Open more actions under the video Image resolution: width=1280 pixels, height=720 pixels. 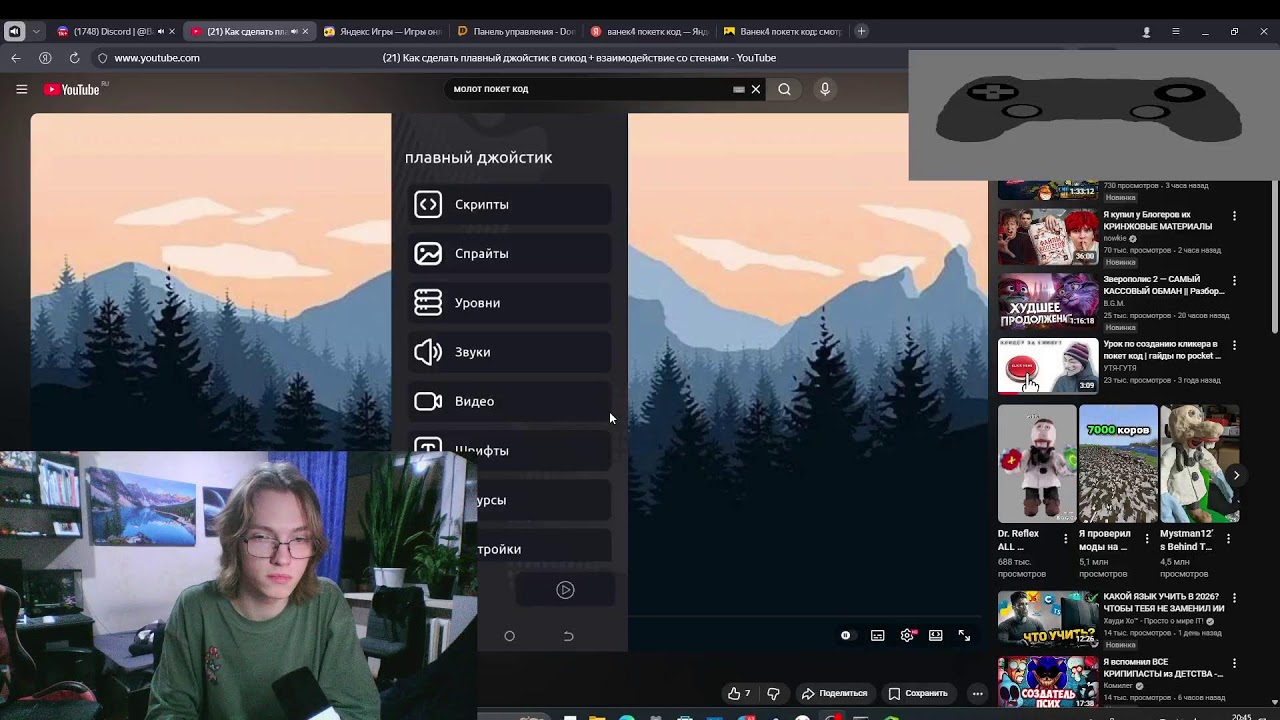[x=978, y=693]
